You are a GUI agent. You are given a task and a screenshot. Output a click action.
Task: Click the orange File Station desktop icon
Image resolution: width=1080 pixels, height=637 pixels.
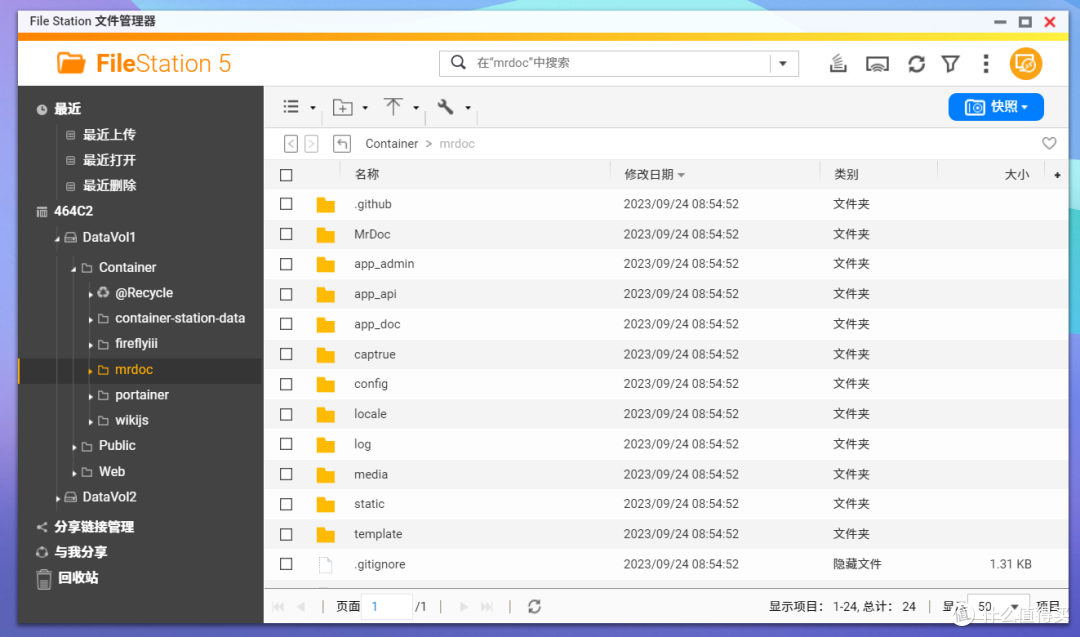pos(1026,63)
